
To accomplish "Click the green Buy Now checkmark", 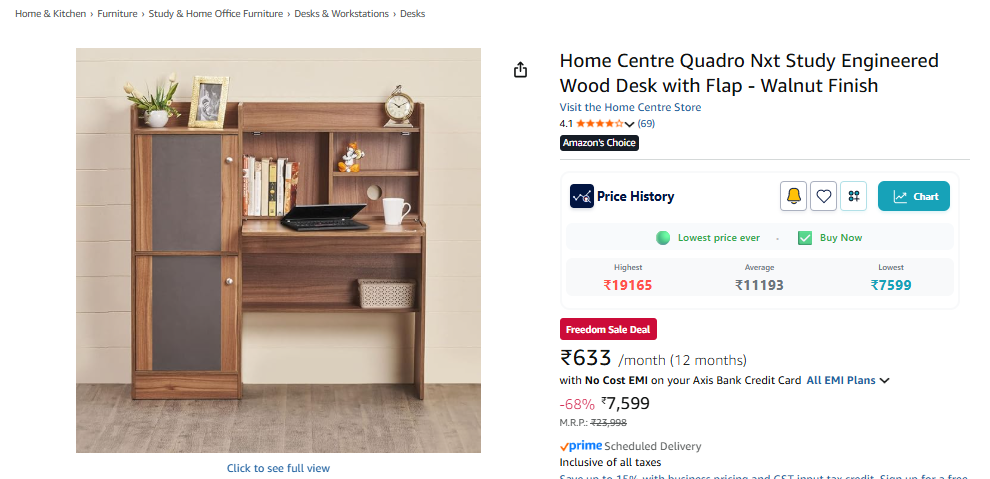I will 804,238.
